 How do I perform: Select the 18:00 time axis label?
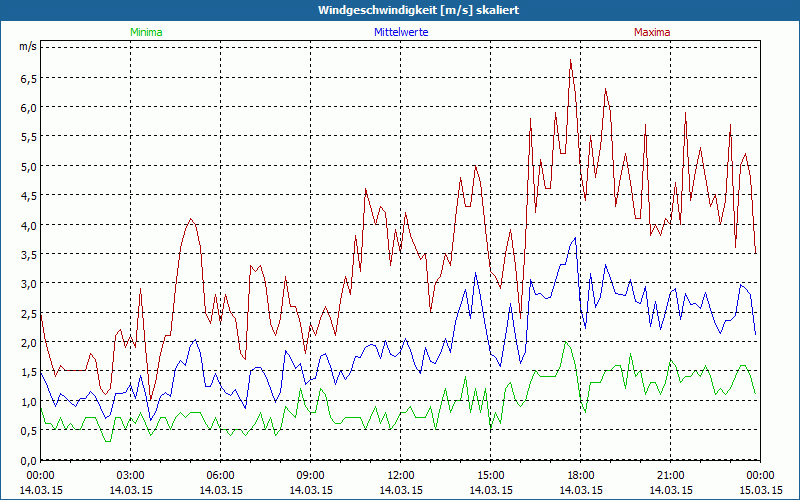coord(580,475)
